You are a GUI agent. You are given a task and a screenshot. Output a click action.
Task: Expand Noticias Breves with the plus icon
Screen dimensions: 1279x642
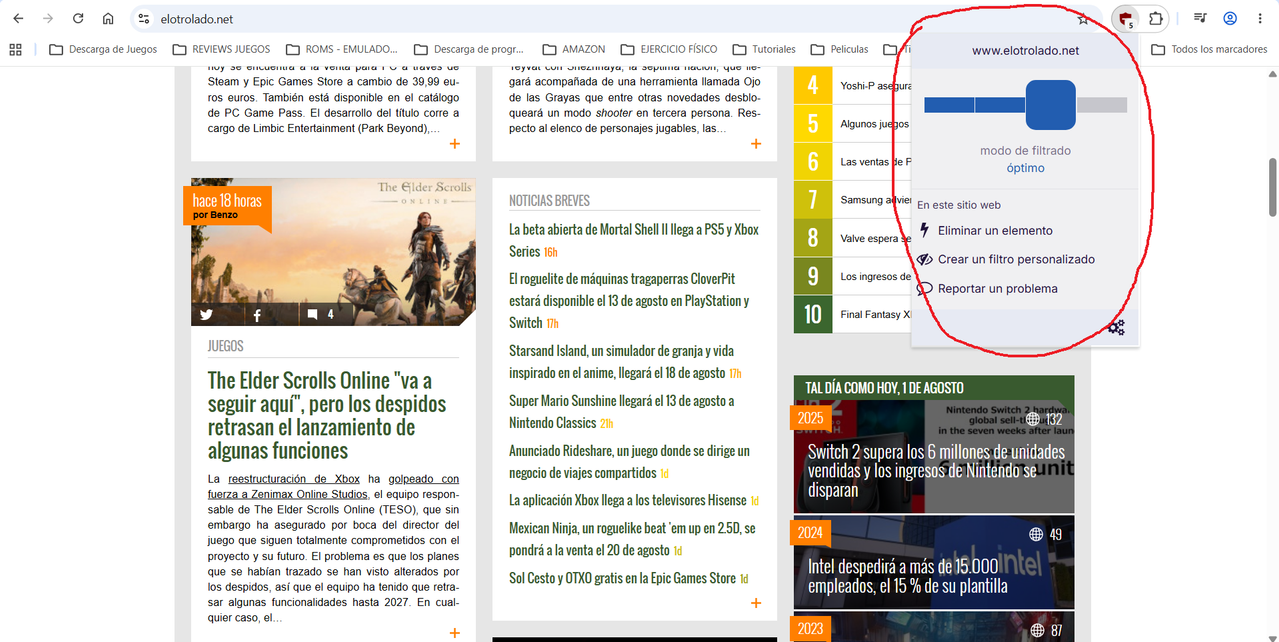(x=756, y=603)
